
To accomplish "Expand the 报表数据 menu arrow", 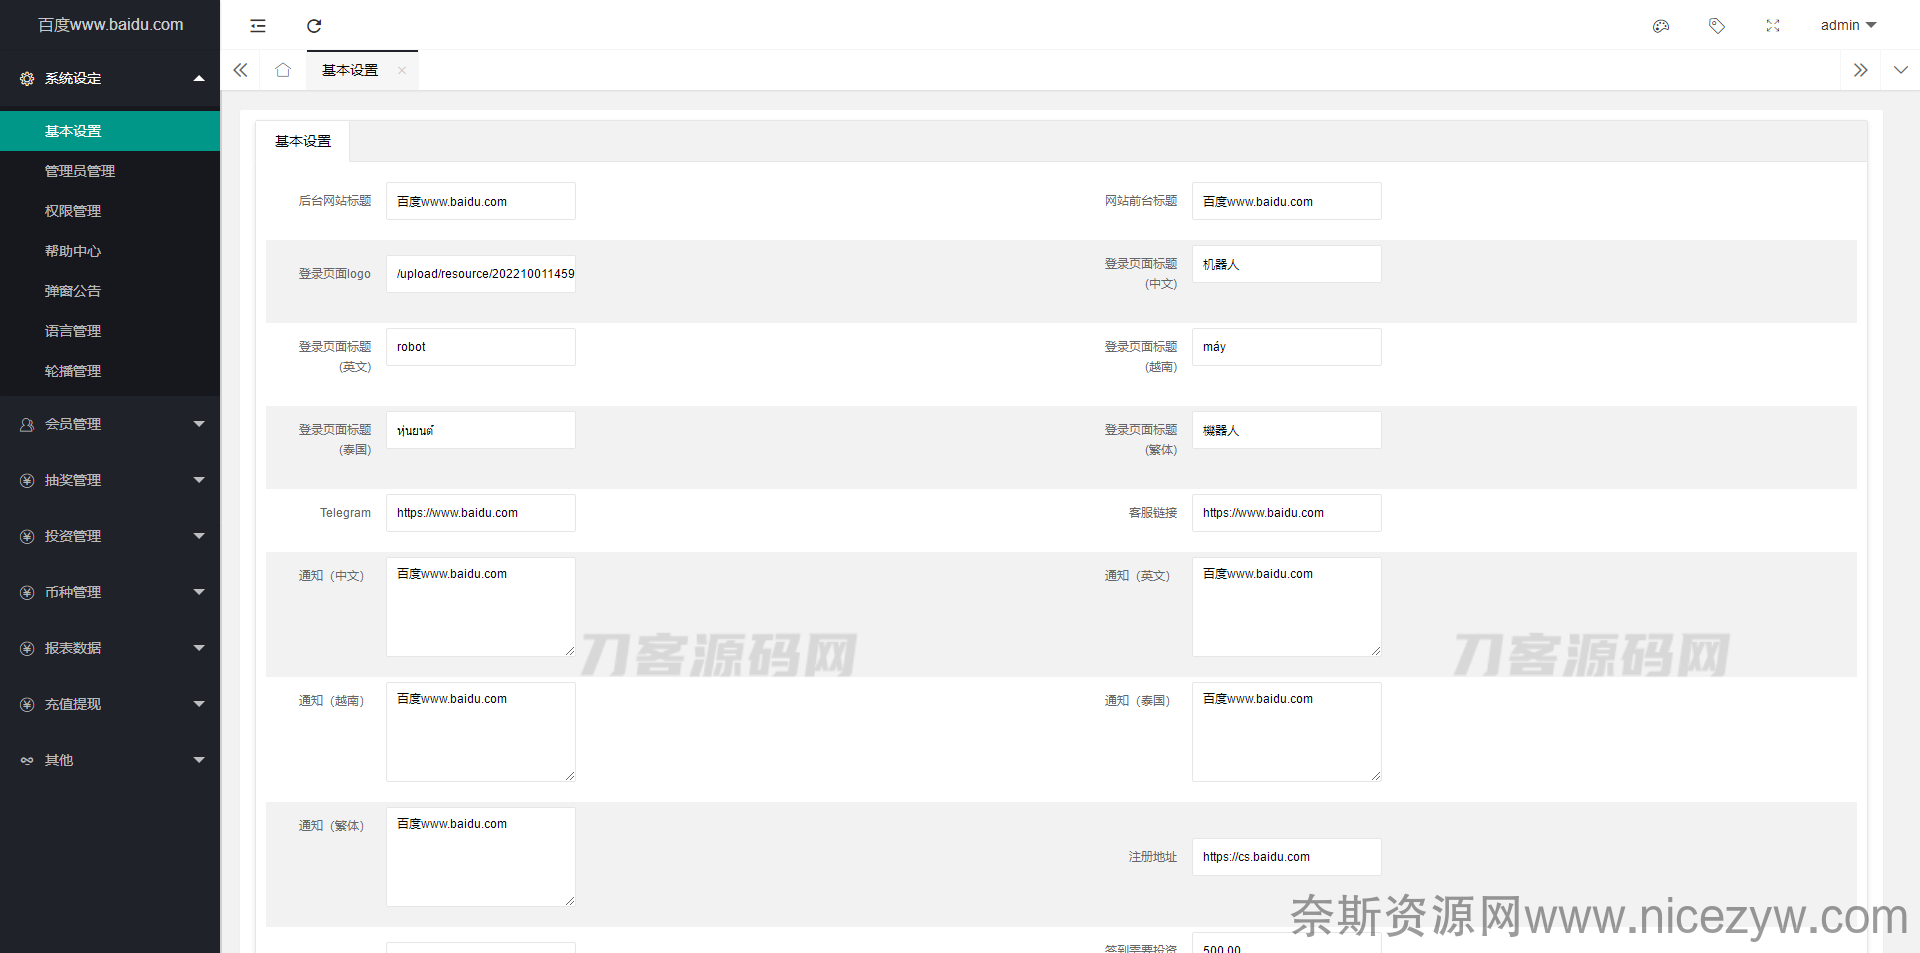I will (x=199, y=648).
